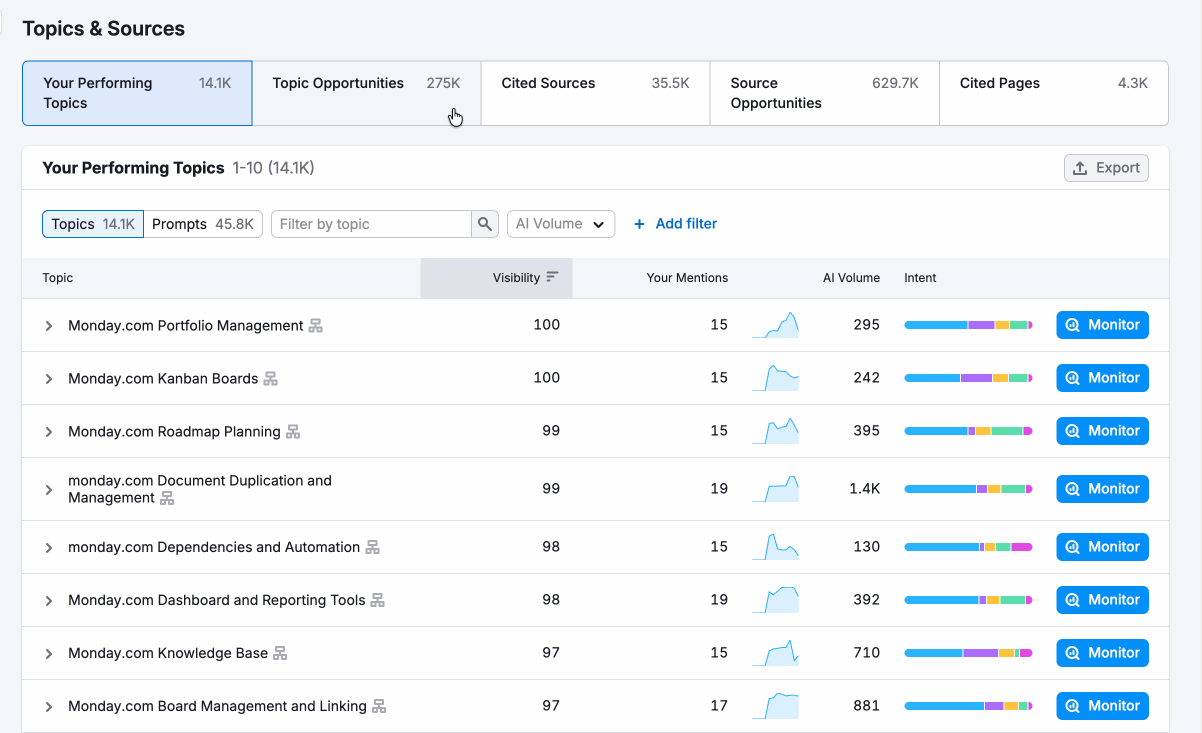Screen dimensions: 1202x733
Task: Sort by the Your Mentions column header
Action: click(687, 278)
